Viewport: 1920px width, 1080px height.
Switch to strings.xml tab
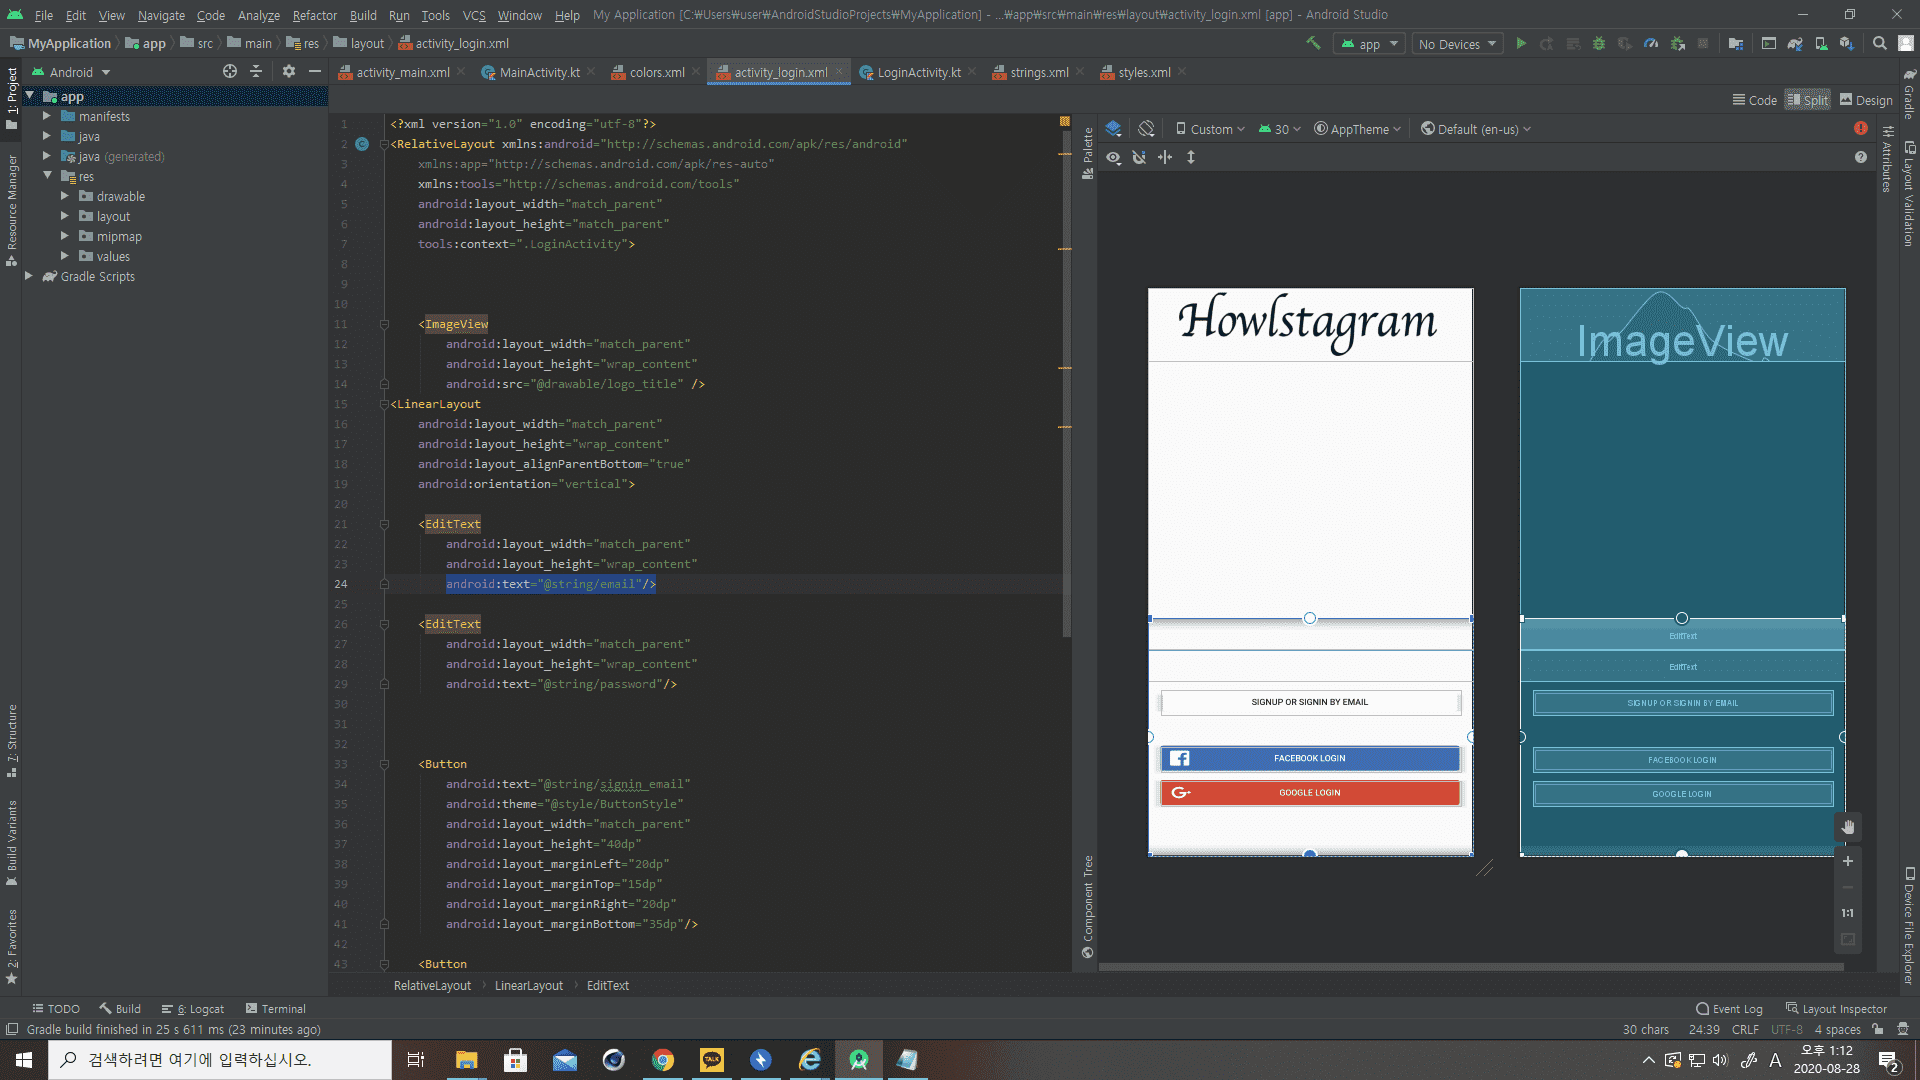tap(1039, 72)
